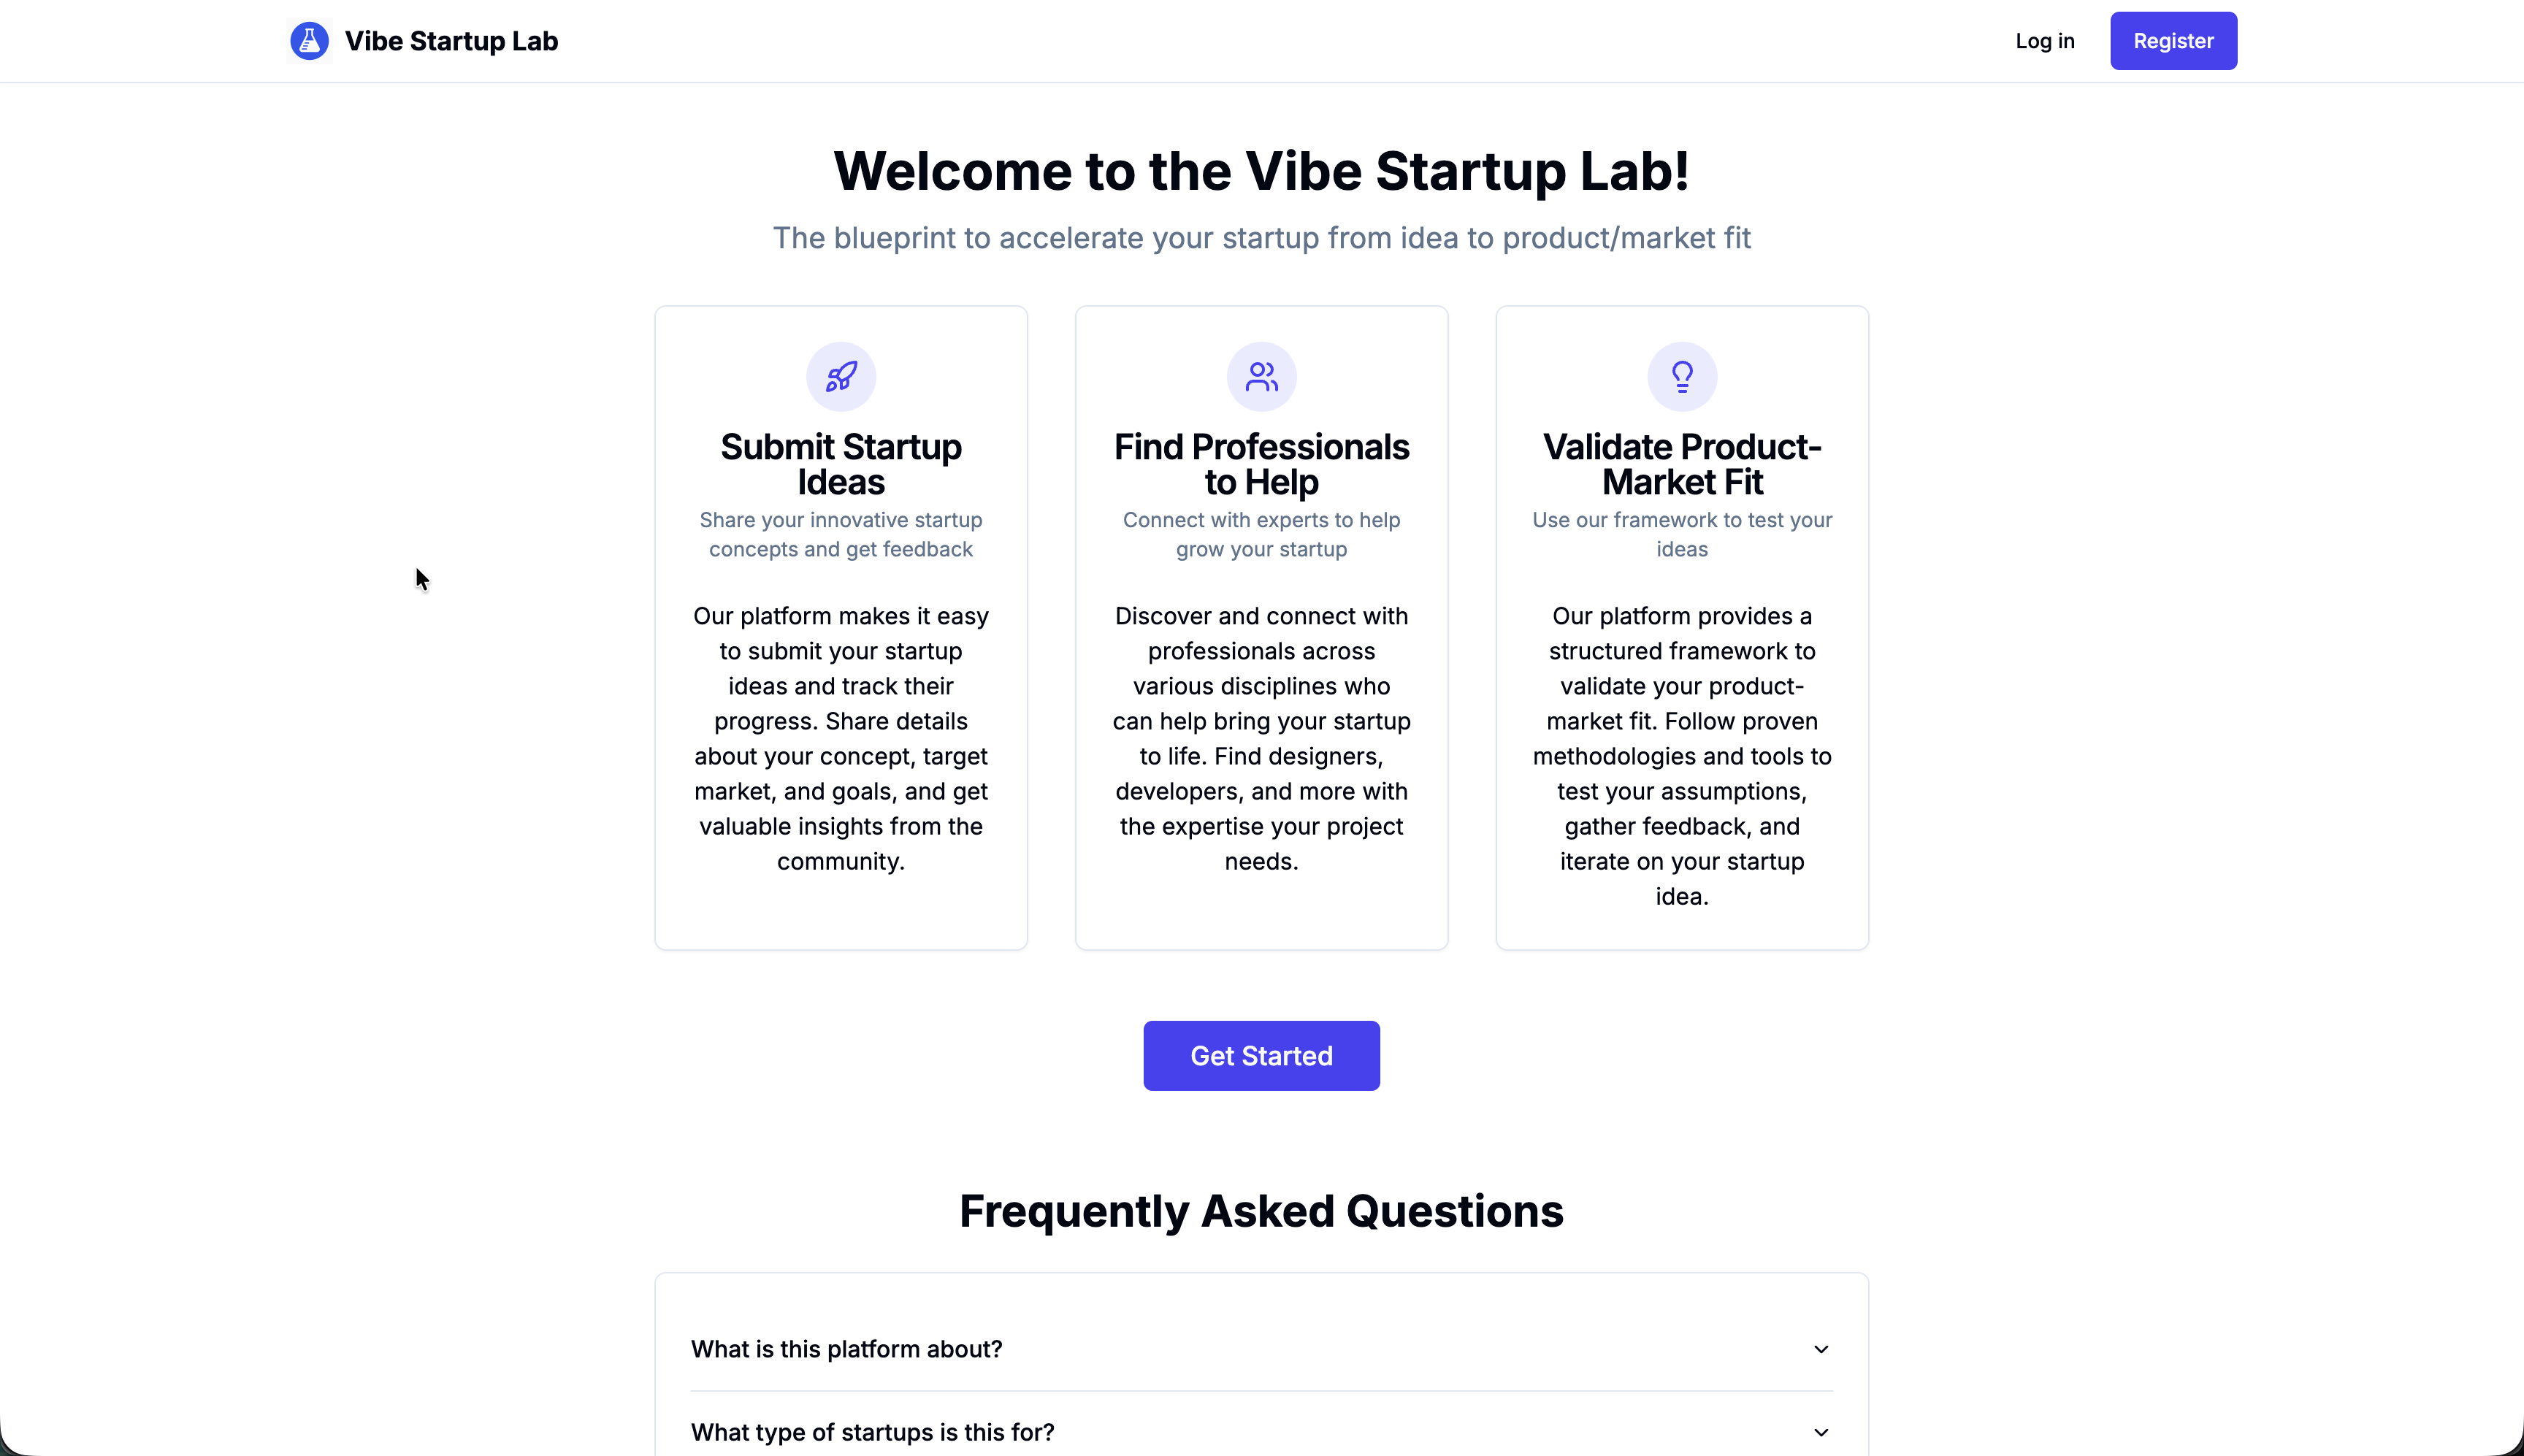The height and width of the screenshot is (1456, 2524).
Task: Click the lightbulb icon on Validate Product-Market Fit
Action: pyautogui.click(x=1681, y=376)
